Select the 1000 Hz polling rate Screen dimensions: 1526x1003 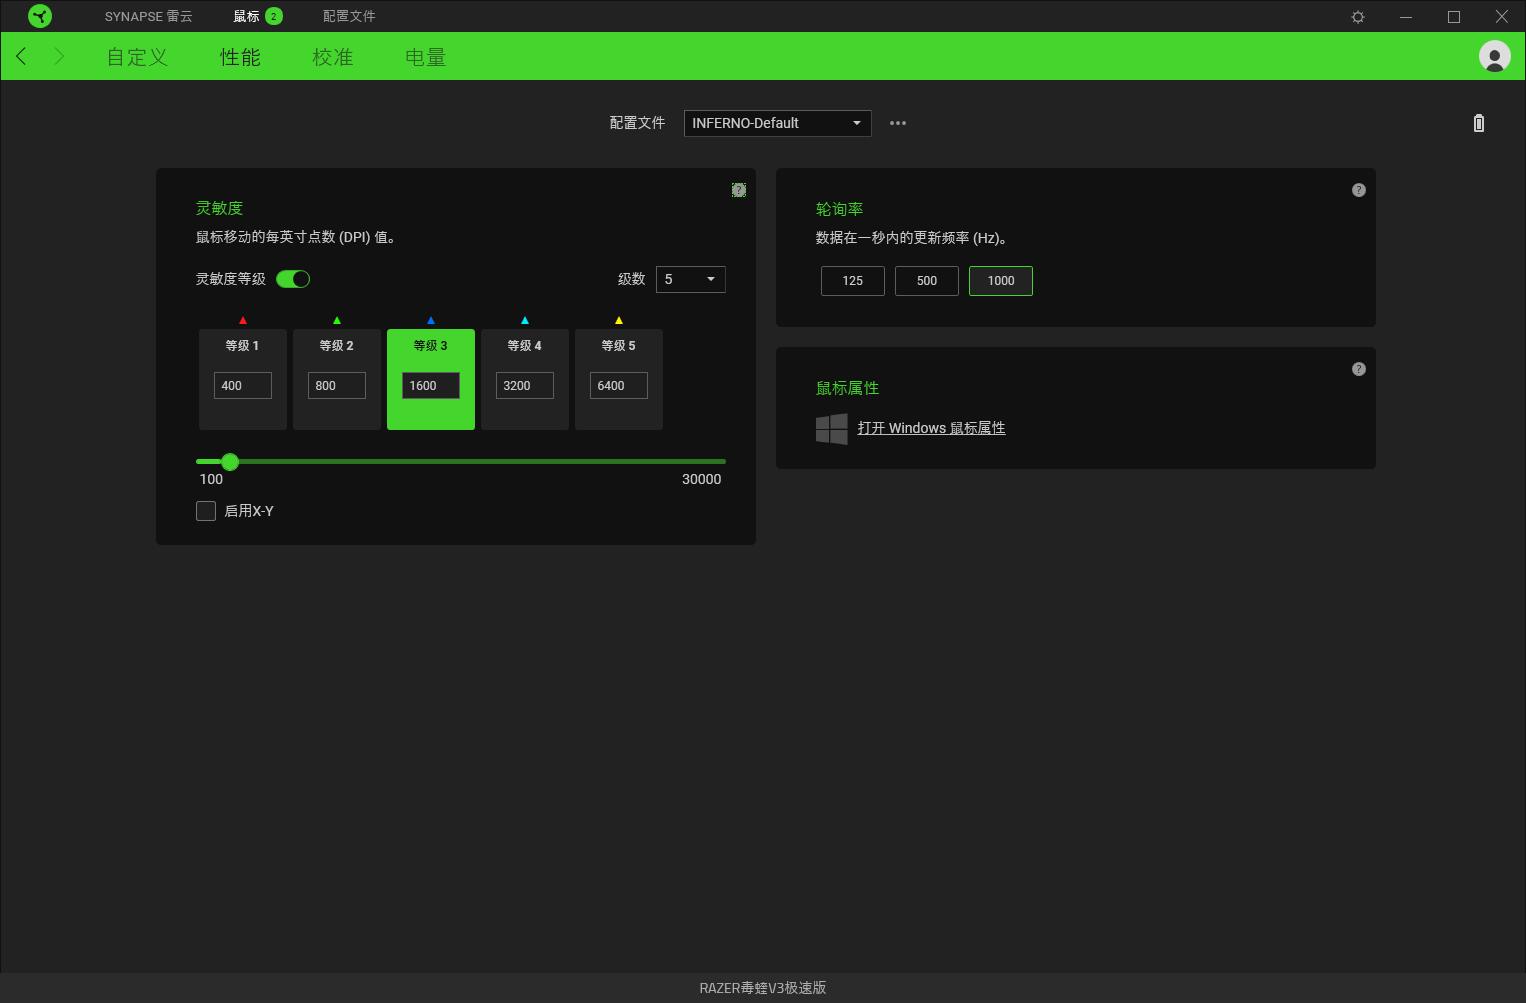coord(1000,281)
